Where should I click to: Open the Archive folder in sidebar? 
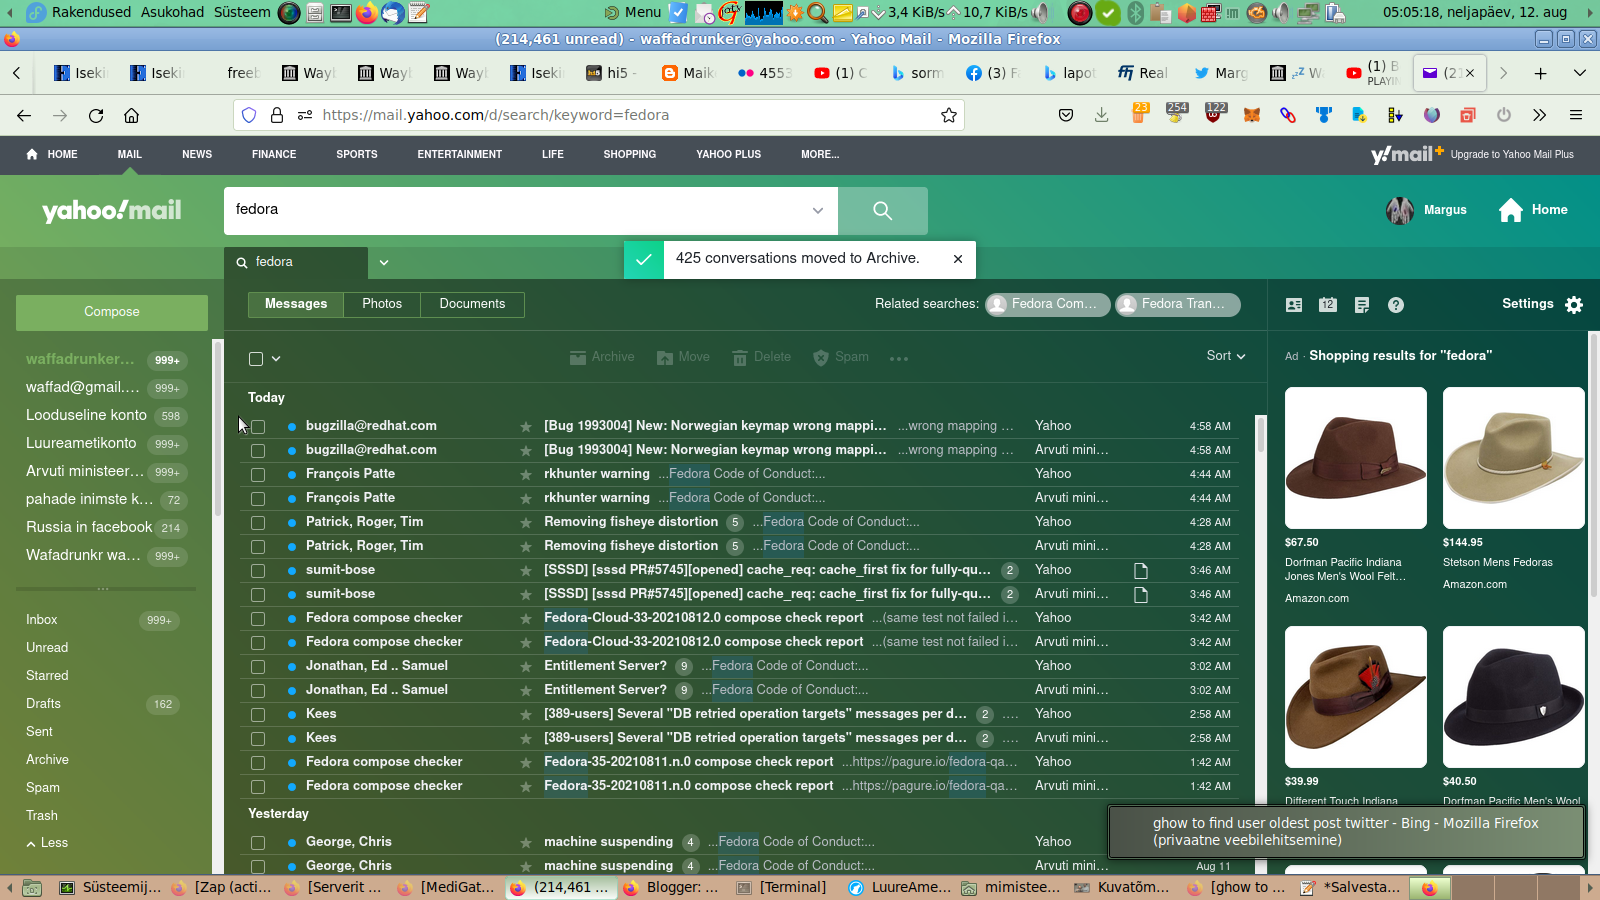(47, 760)
